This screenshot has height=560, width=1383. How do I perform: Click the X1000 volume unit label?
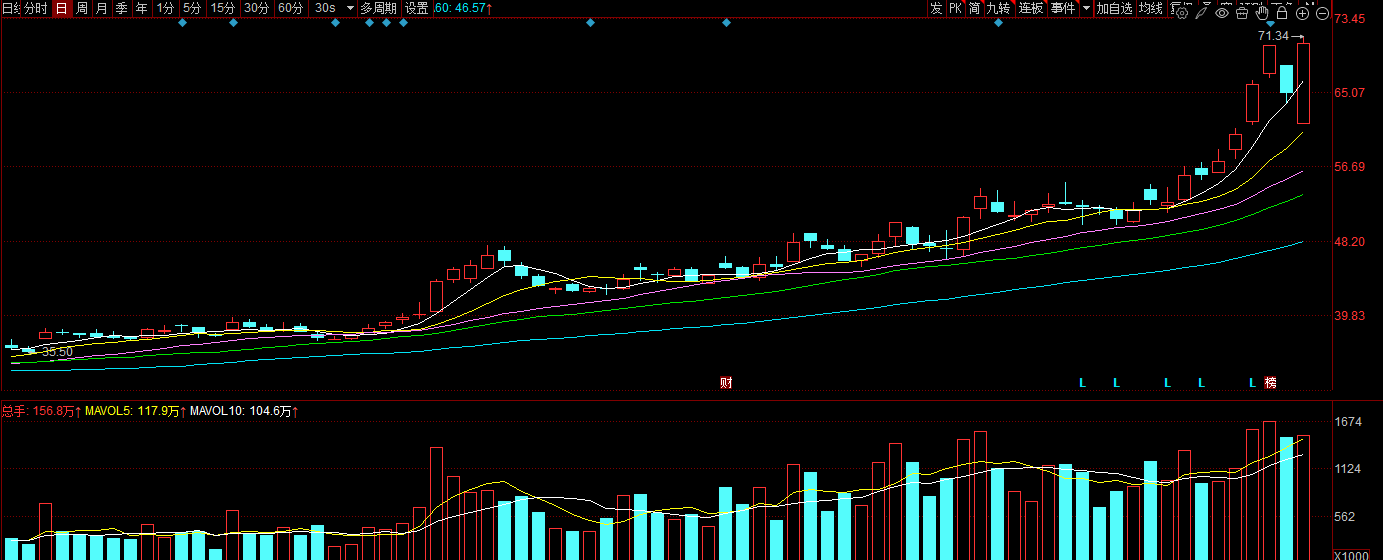1353,555
